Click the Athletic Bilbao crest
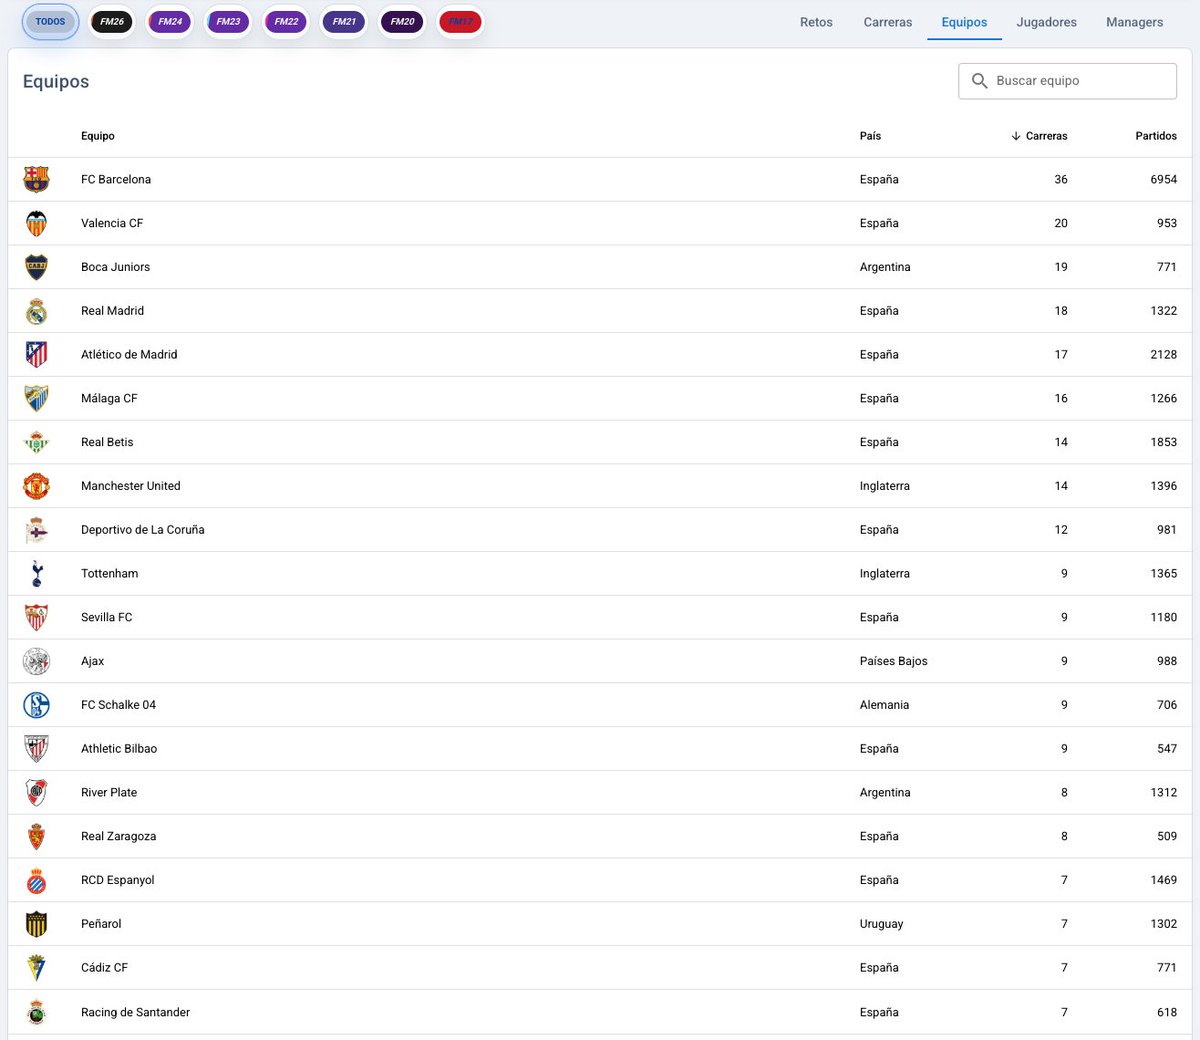 point(36,748)
